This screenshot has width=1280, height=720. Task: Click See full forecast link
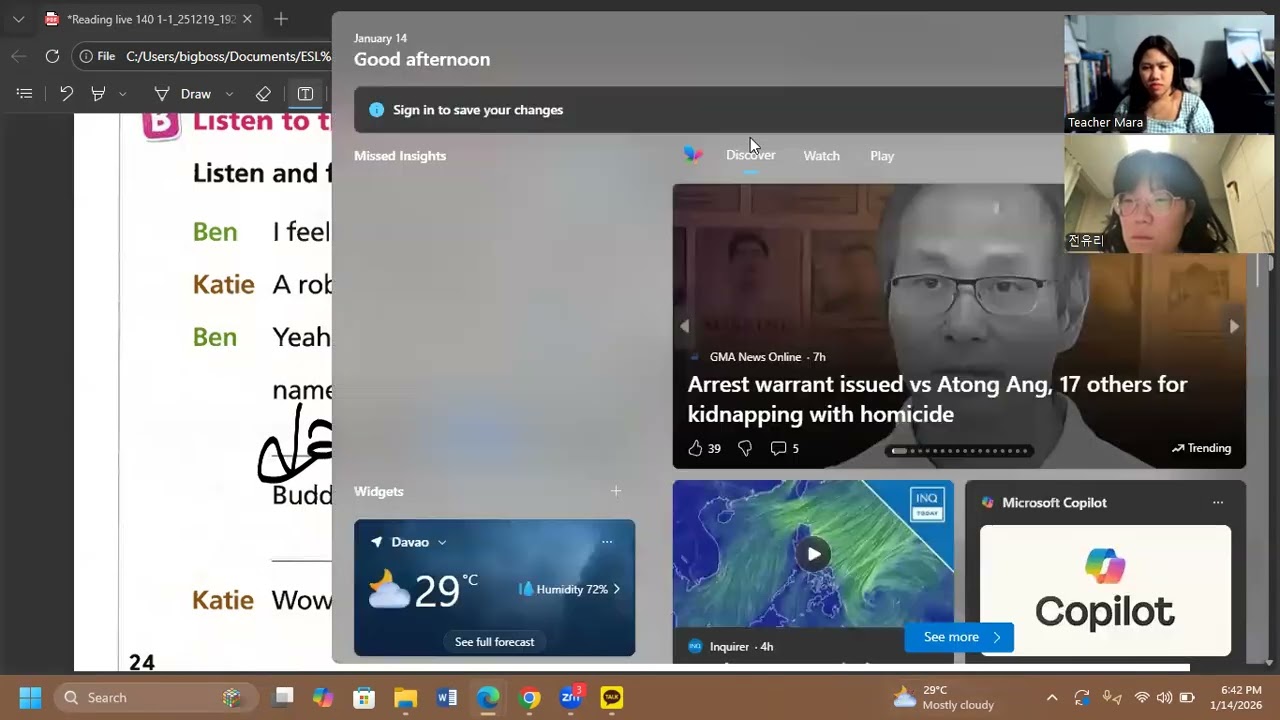(x=494, y=642)
